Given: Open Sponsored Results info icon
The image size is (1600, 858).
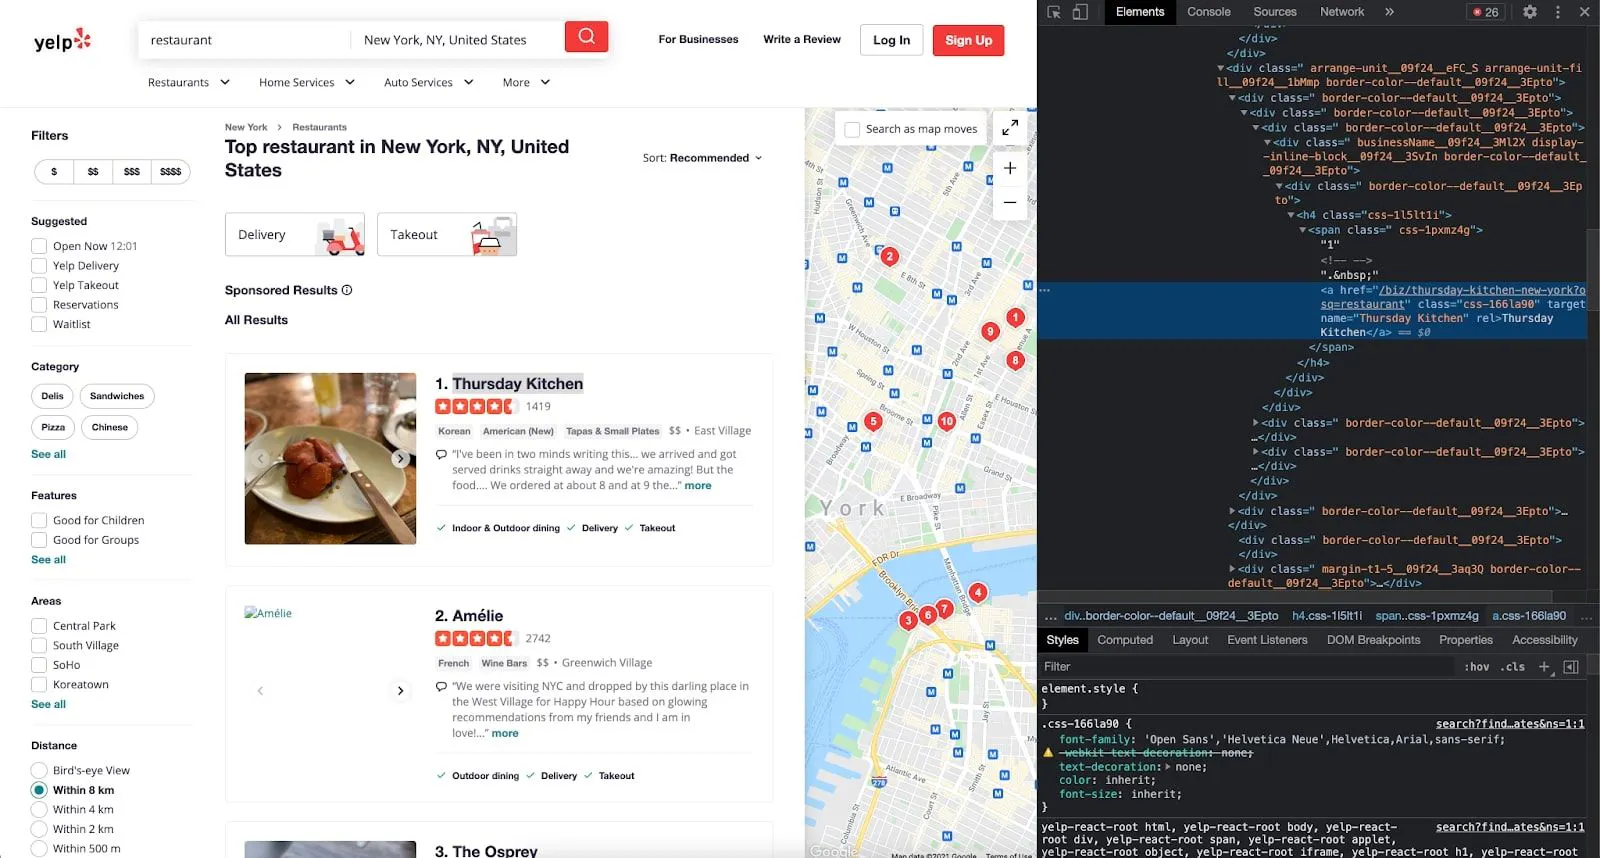Looking at the screenshot, I should point(347,290).
